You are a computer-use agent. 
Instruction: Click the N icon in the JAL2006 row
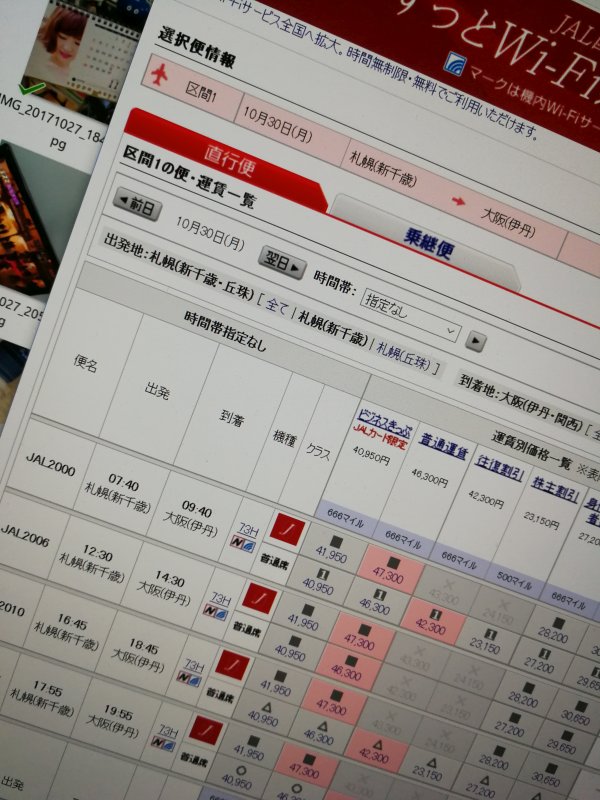[x=211, y=610]
